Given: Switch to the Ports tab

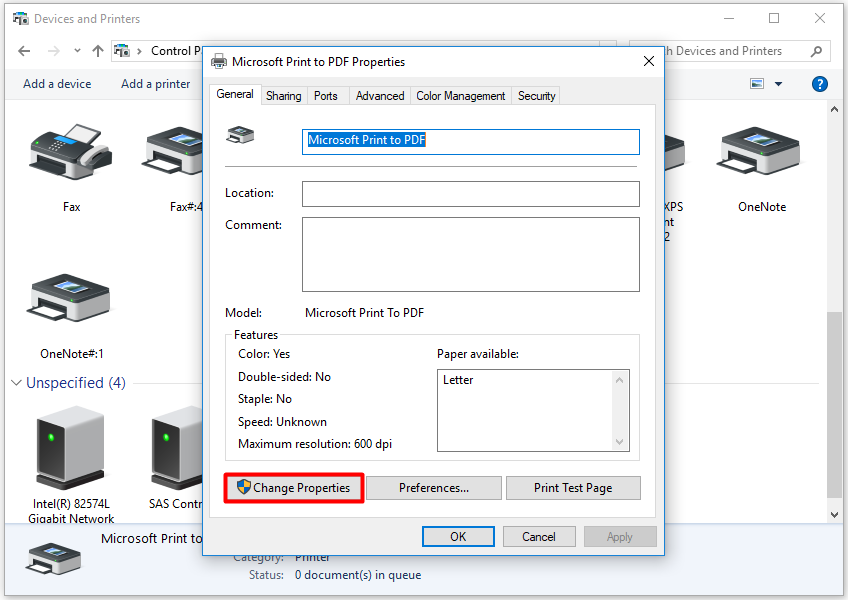Looking at the screenshot, I should [326, 96].
